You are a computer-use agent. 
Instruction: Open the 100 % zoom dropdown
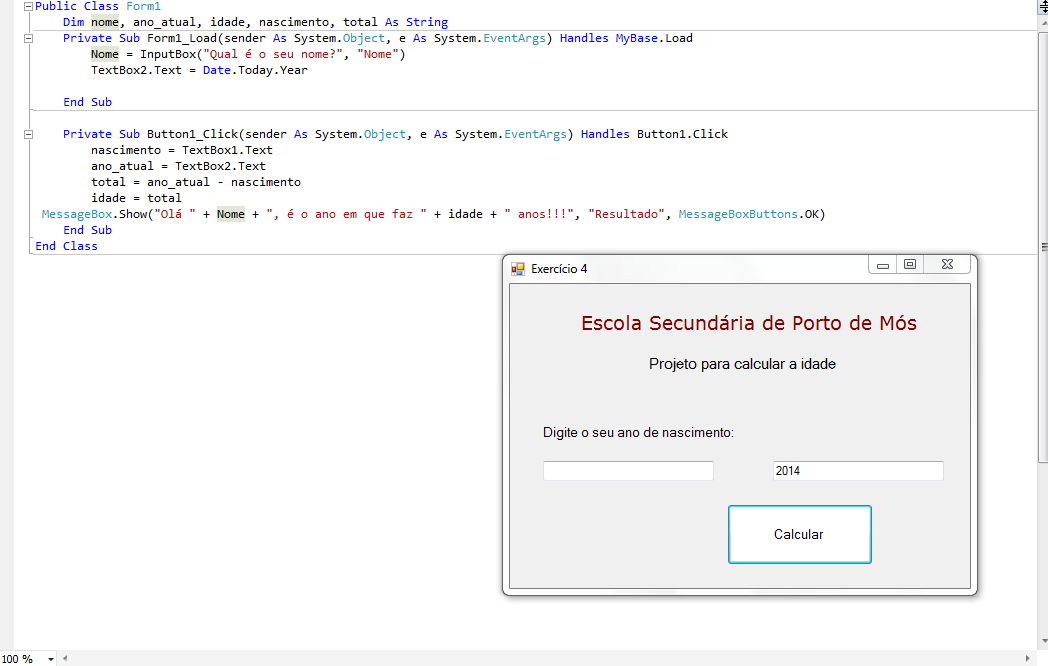[x=51, y=659]
